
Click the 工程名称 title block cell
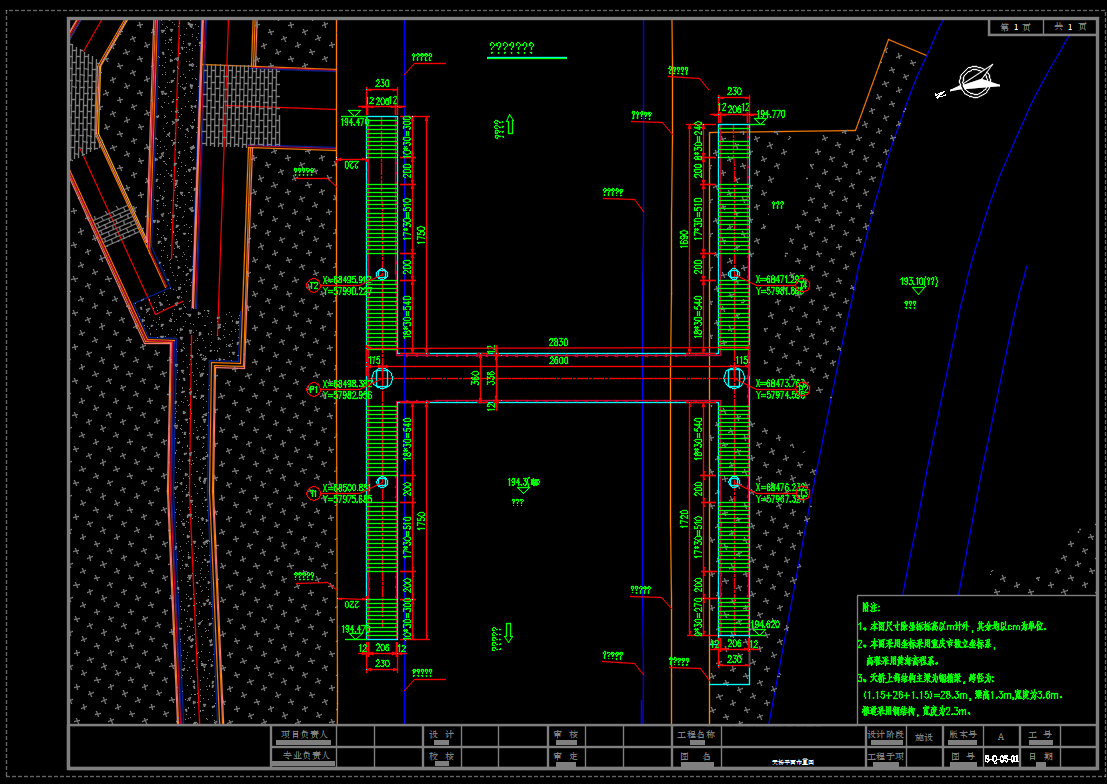(696, 735)
